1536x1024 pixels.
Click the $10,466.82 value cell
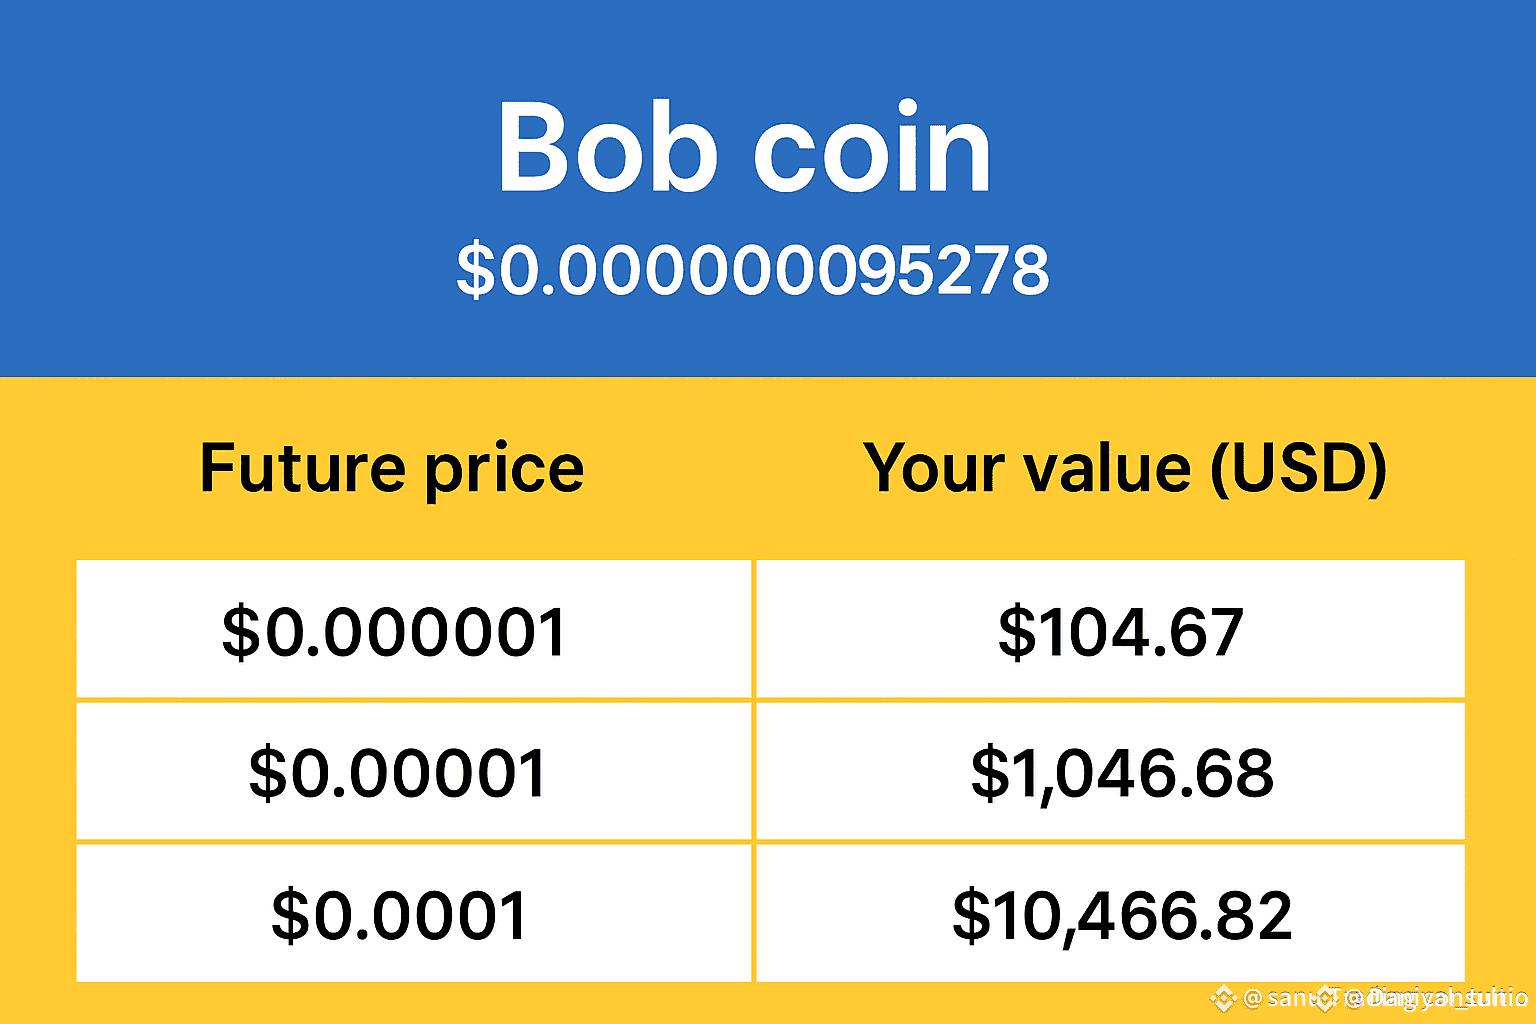[x=1111, y=913]
